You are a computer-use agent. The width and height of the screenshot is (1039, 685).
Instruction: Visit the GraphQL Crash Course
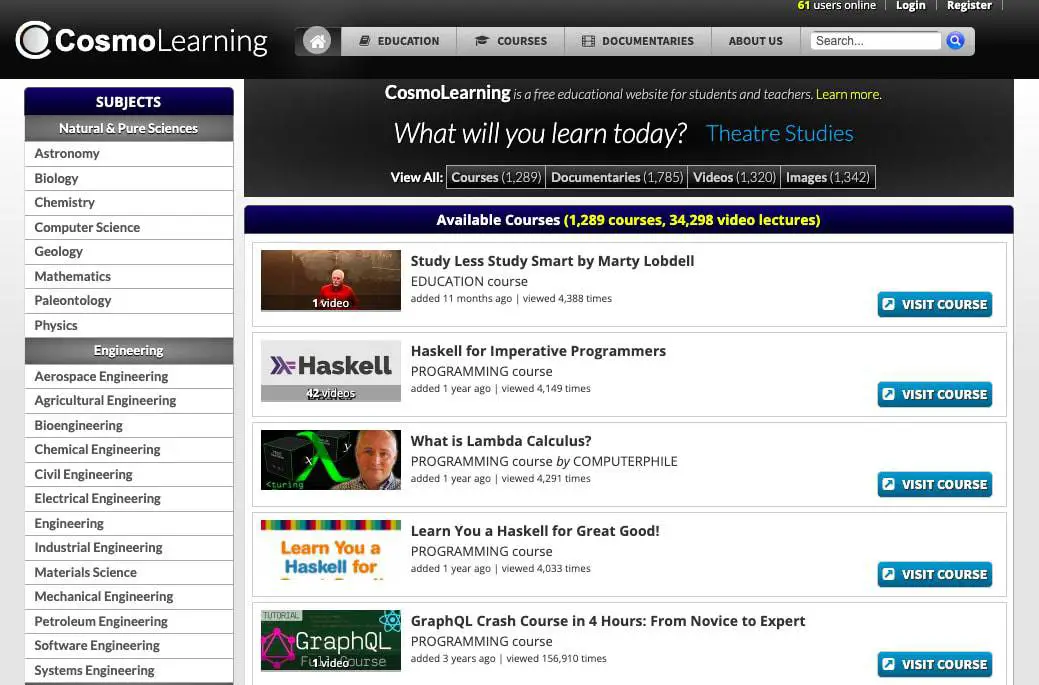935,664
